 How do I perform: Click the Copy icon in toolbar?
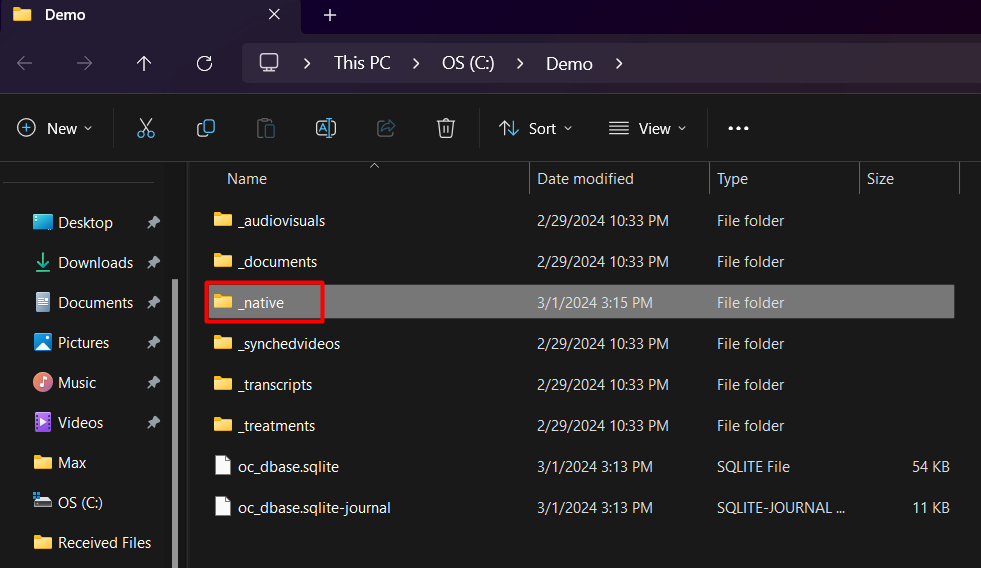(x=206, y=128)
